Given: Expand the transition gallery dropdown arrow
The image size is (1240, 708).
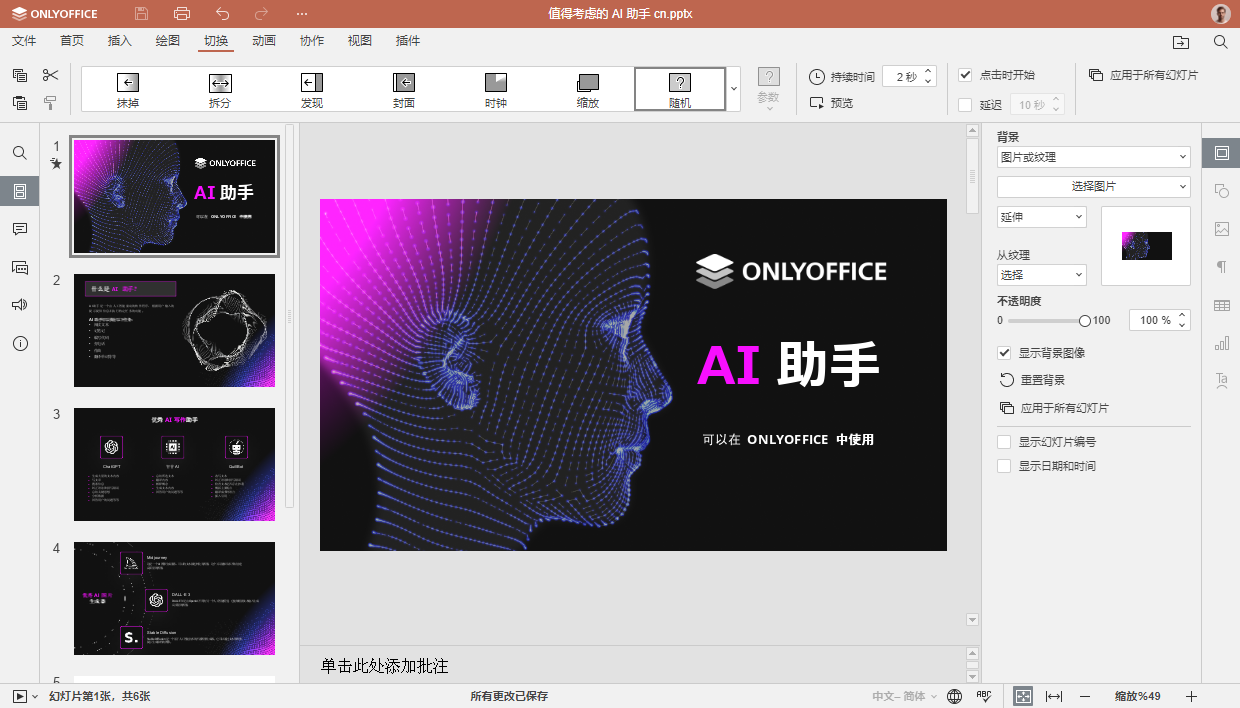Looking at the screenshot, I should [x=734, y=89].
